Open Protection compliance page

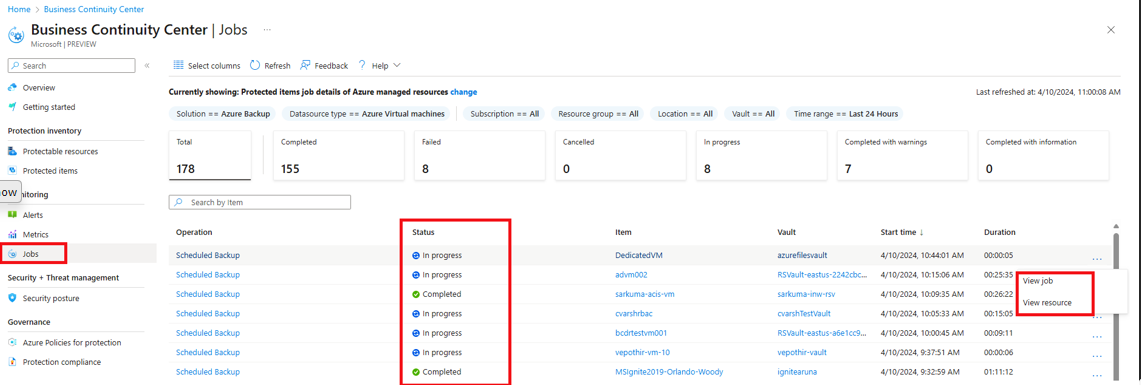(x=61, y=362)
